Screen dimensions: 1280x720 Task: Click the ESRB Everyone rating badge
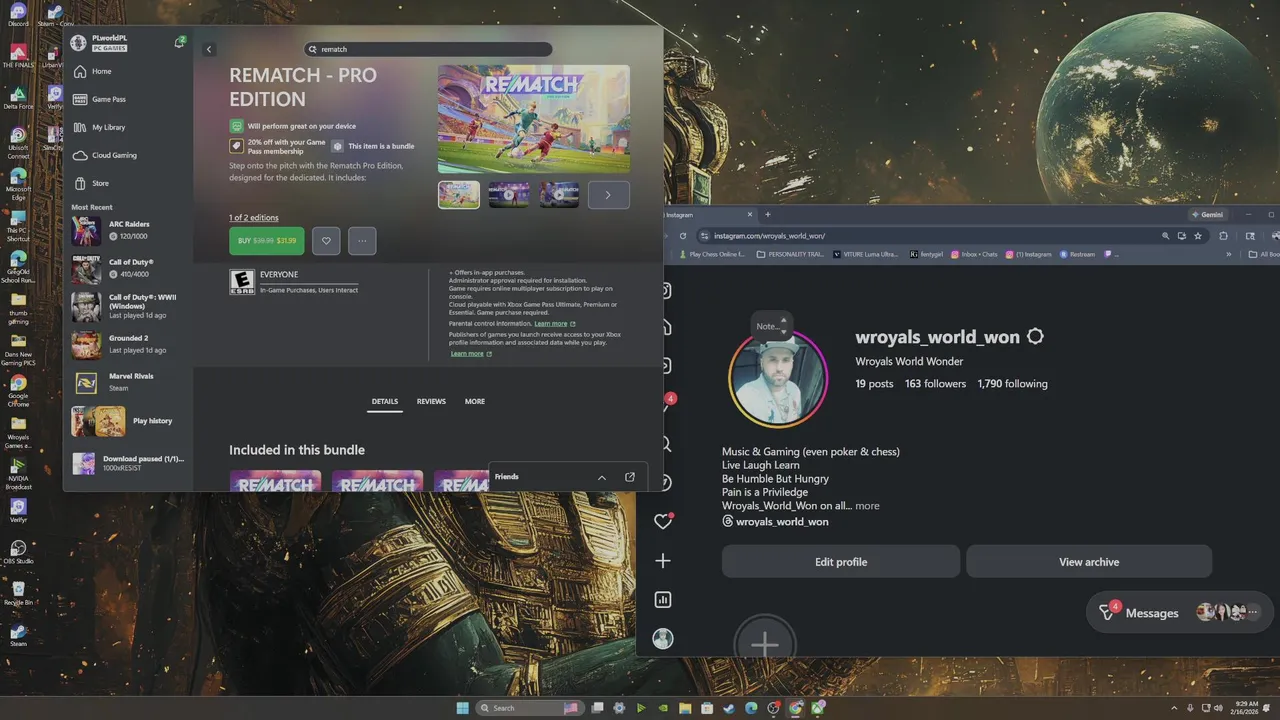click(x=241, y=281)
